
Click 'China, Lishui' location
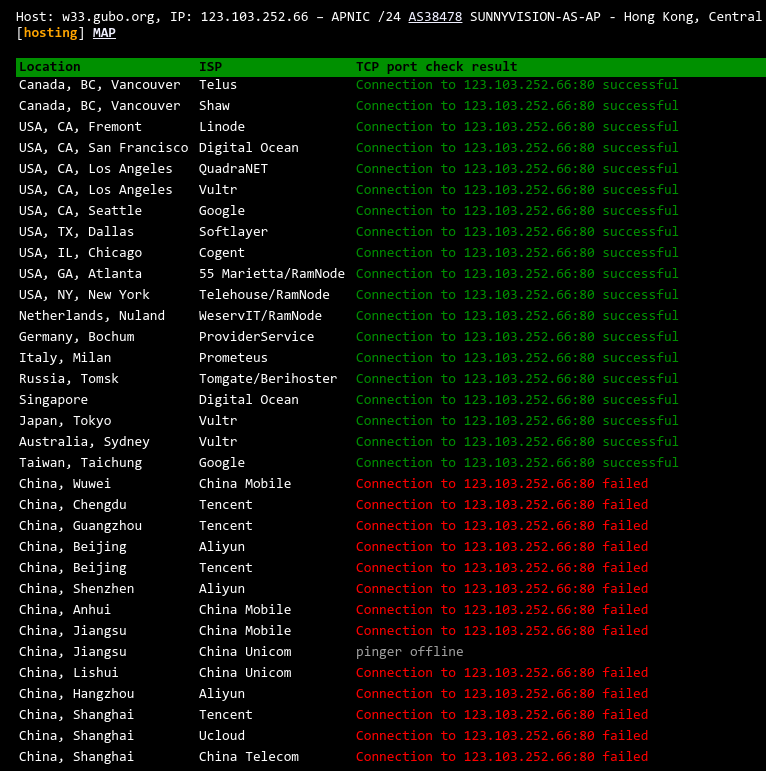pos(69,673)
